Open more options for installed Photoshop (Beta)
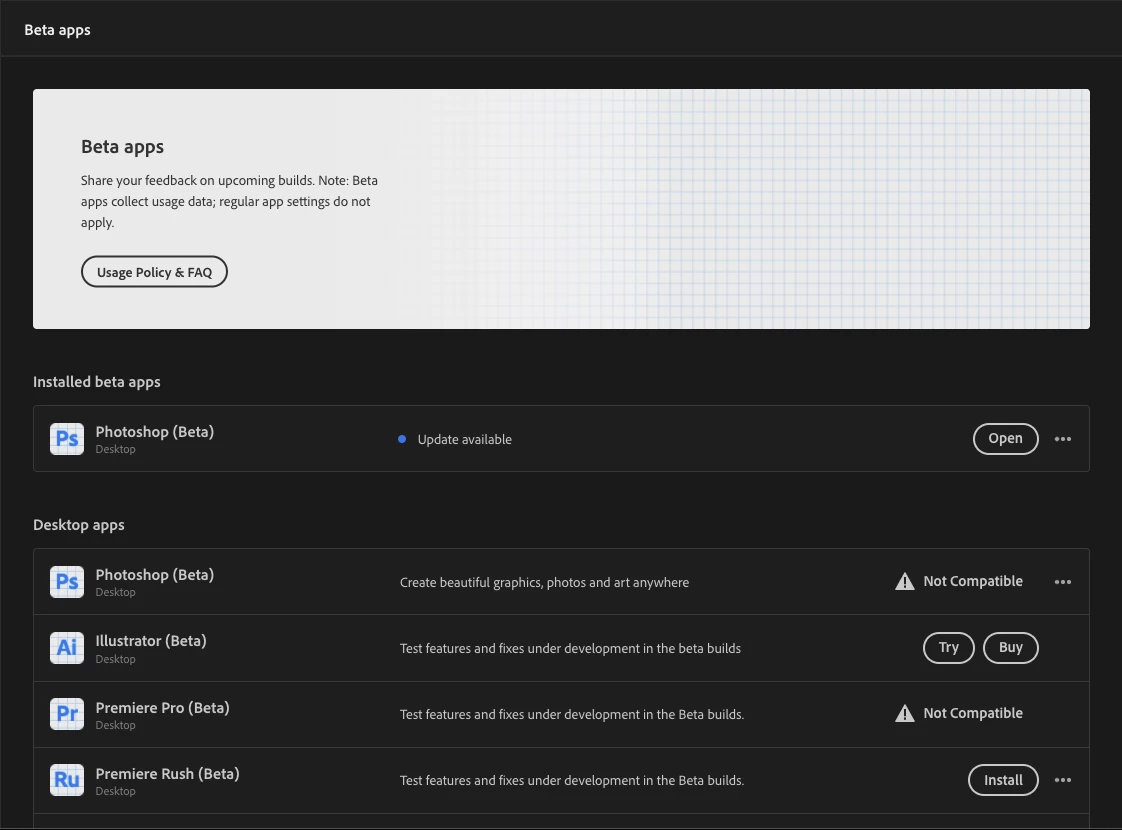The image size is (1122, 830). 1063,439
